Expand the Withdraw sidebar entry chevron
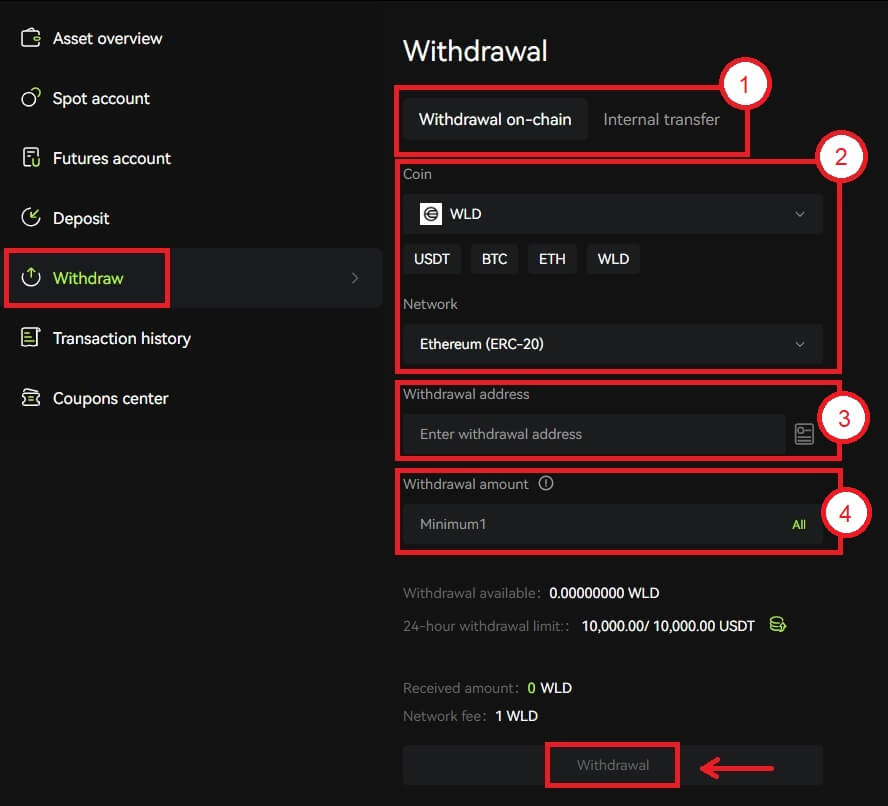The height and width of the screenshot is (806, 888). 355,278
